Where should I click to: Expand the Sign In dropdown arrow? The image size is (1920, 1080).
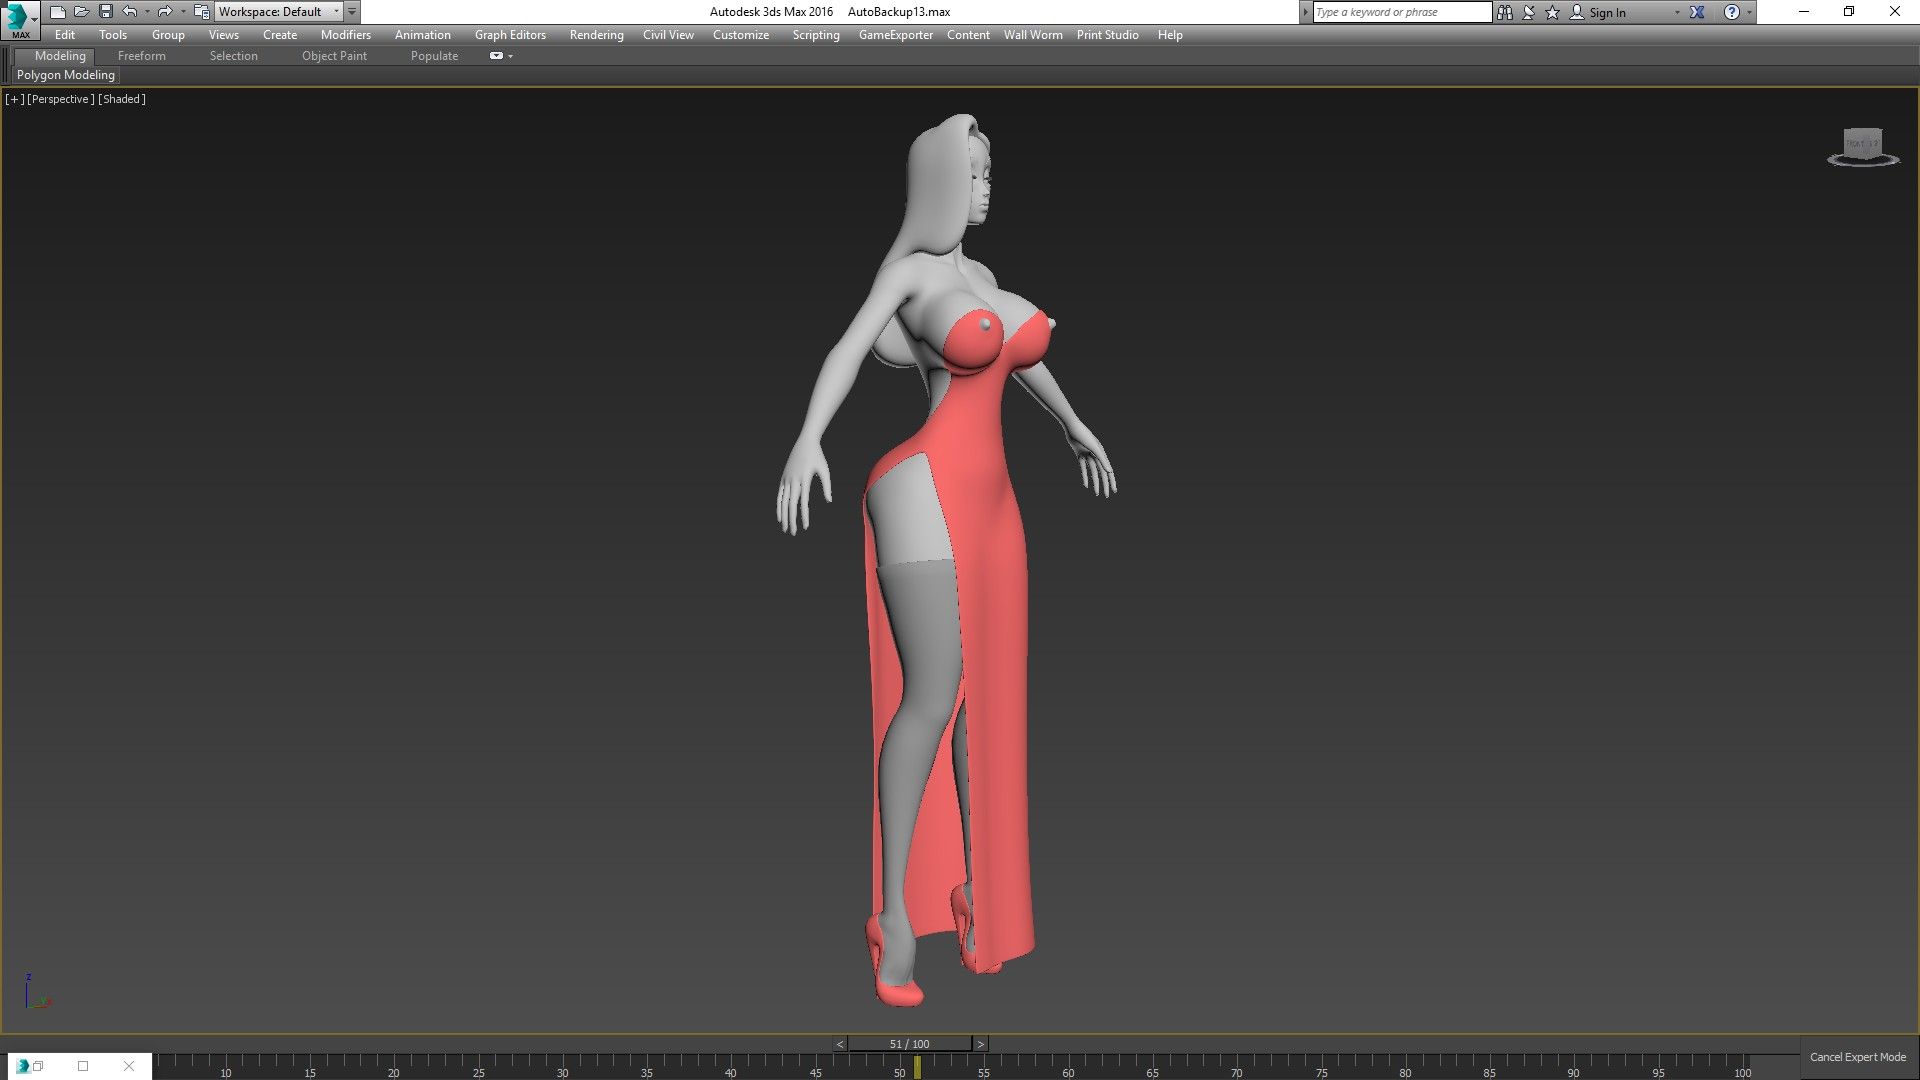coord(1677,12)
